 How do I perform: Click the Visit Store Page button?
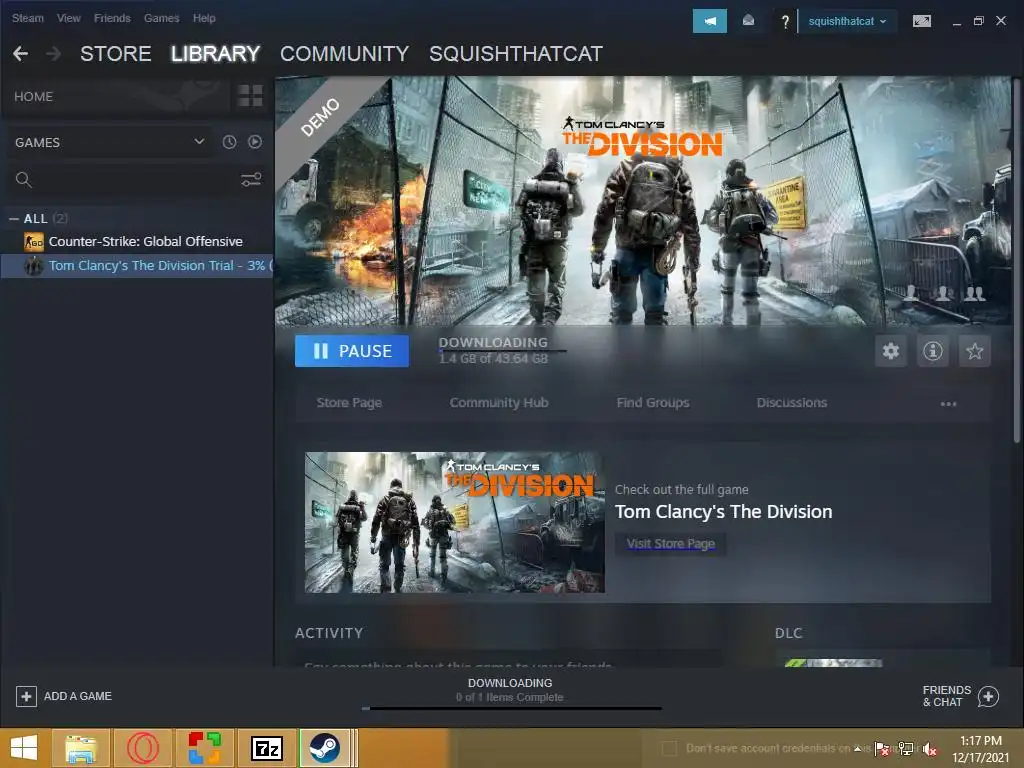click(671, 543)
